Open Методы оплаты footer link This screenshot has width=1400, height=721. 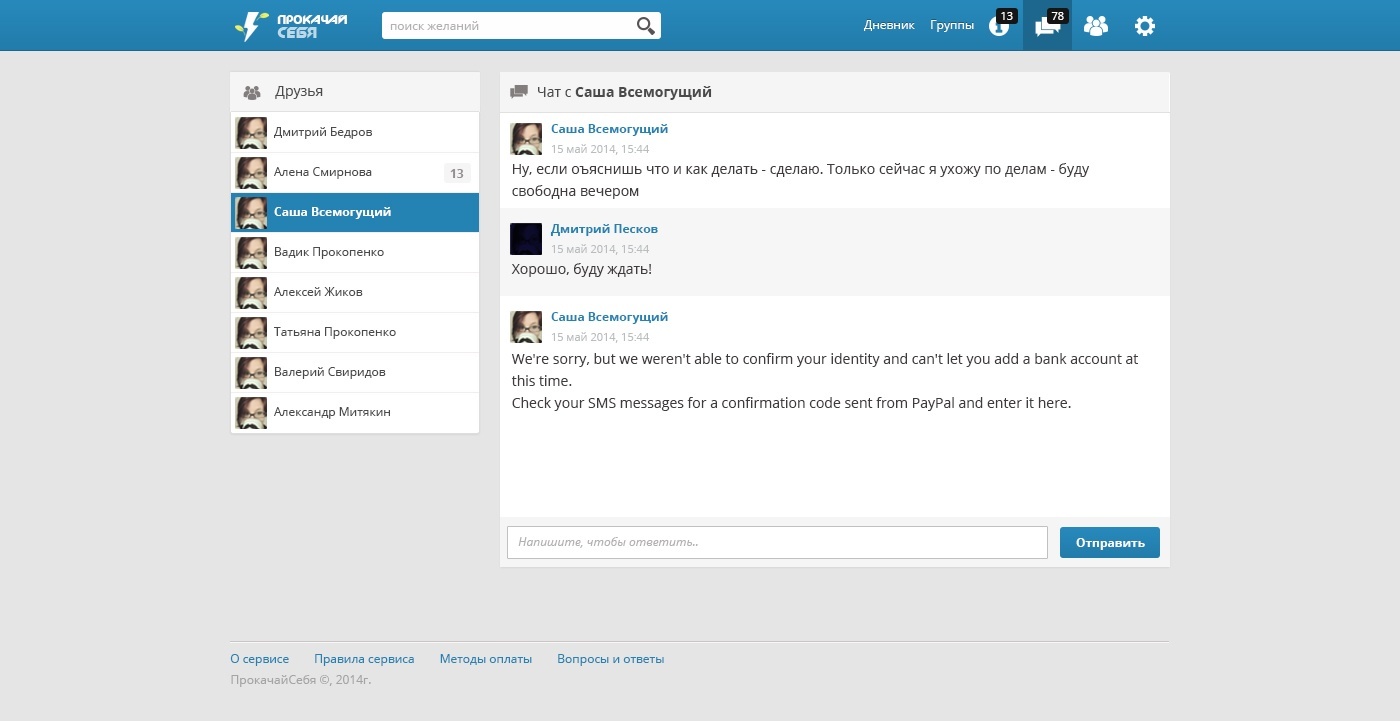pos(486,659)
